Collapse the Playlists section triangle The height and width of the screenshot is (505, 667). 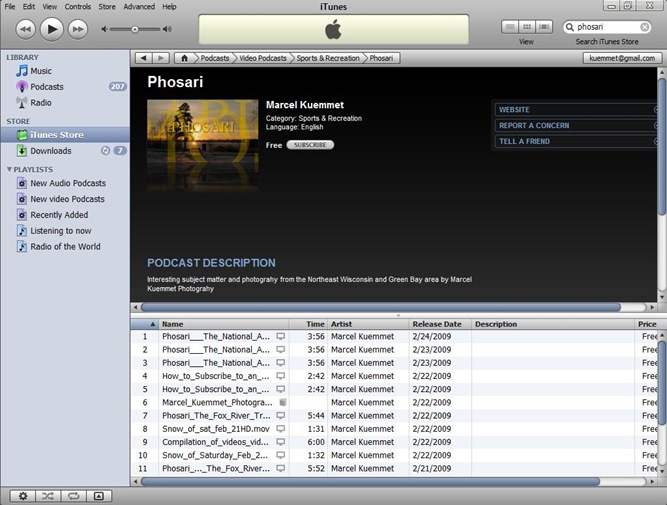coord(9,169)
